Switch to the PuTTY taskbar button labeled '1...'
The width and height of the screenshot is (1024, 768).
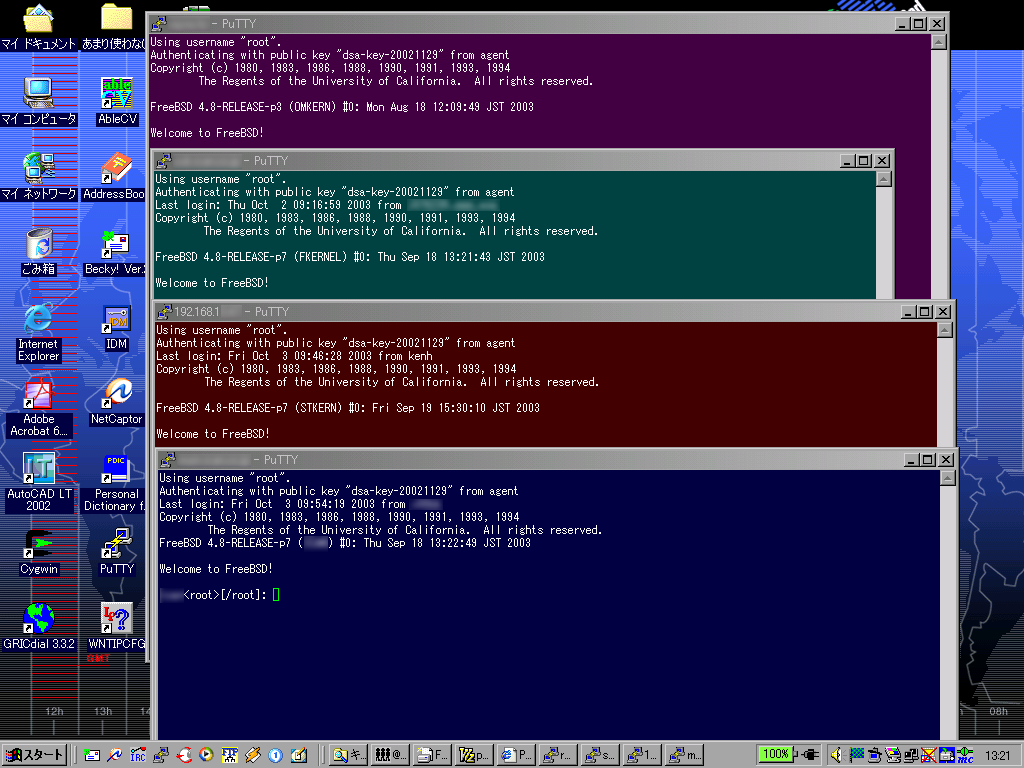[643, 755]
